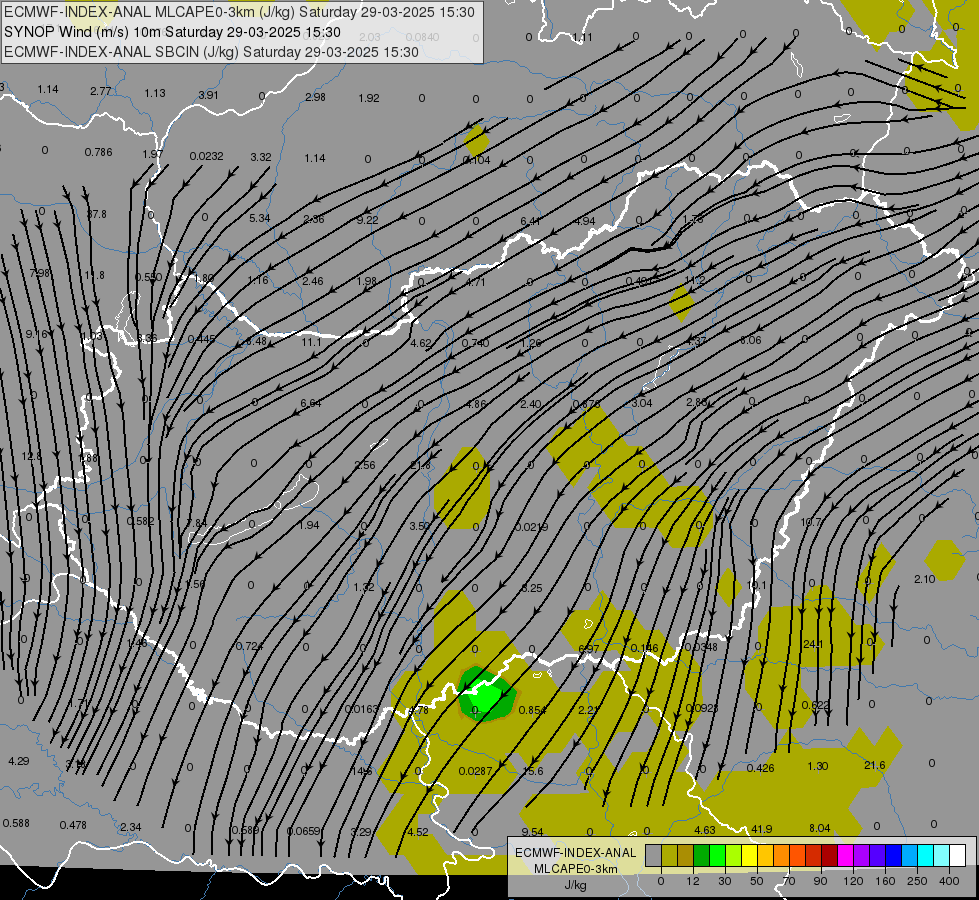The image size is (979, 900).
Task: Click the map value 0.854 near green cell
Action: tap(533, 710)
